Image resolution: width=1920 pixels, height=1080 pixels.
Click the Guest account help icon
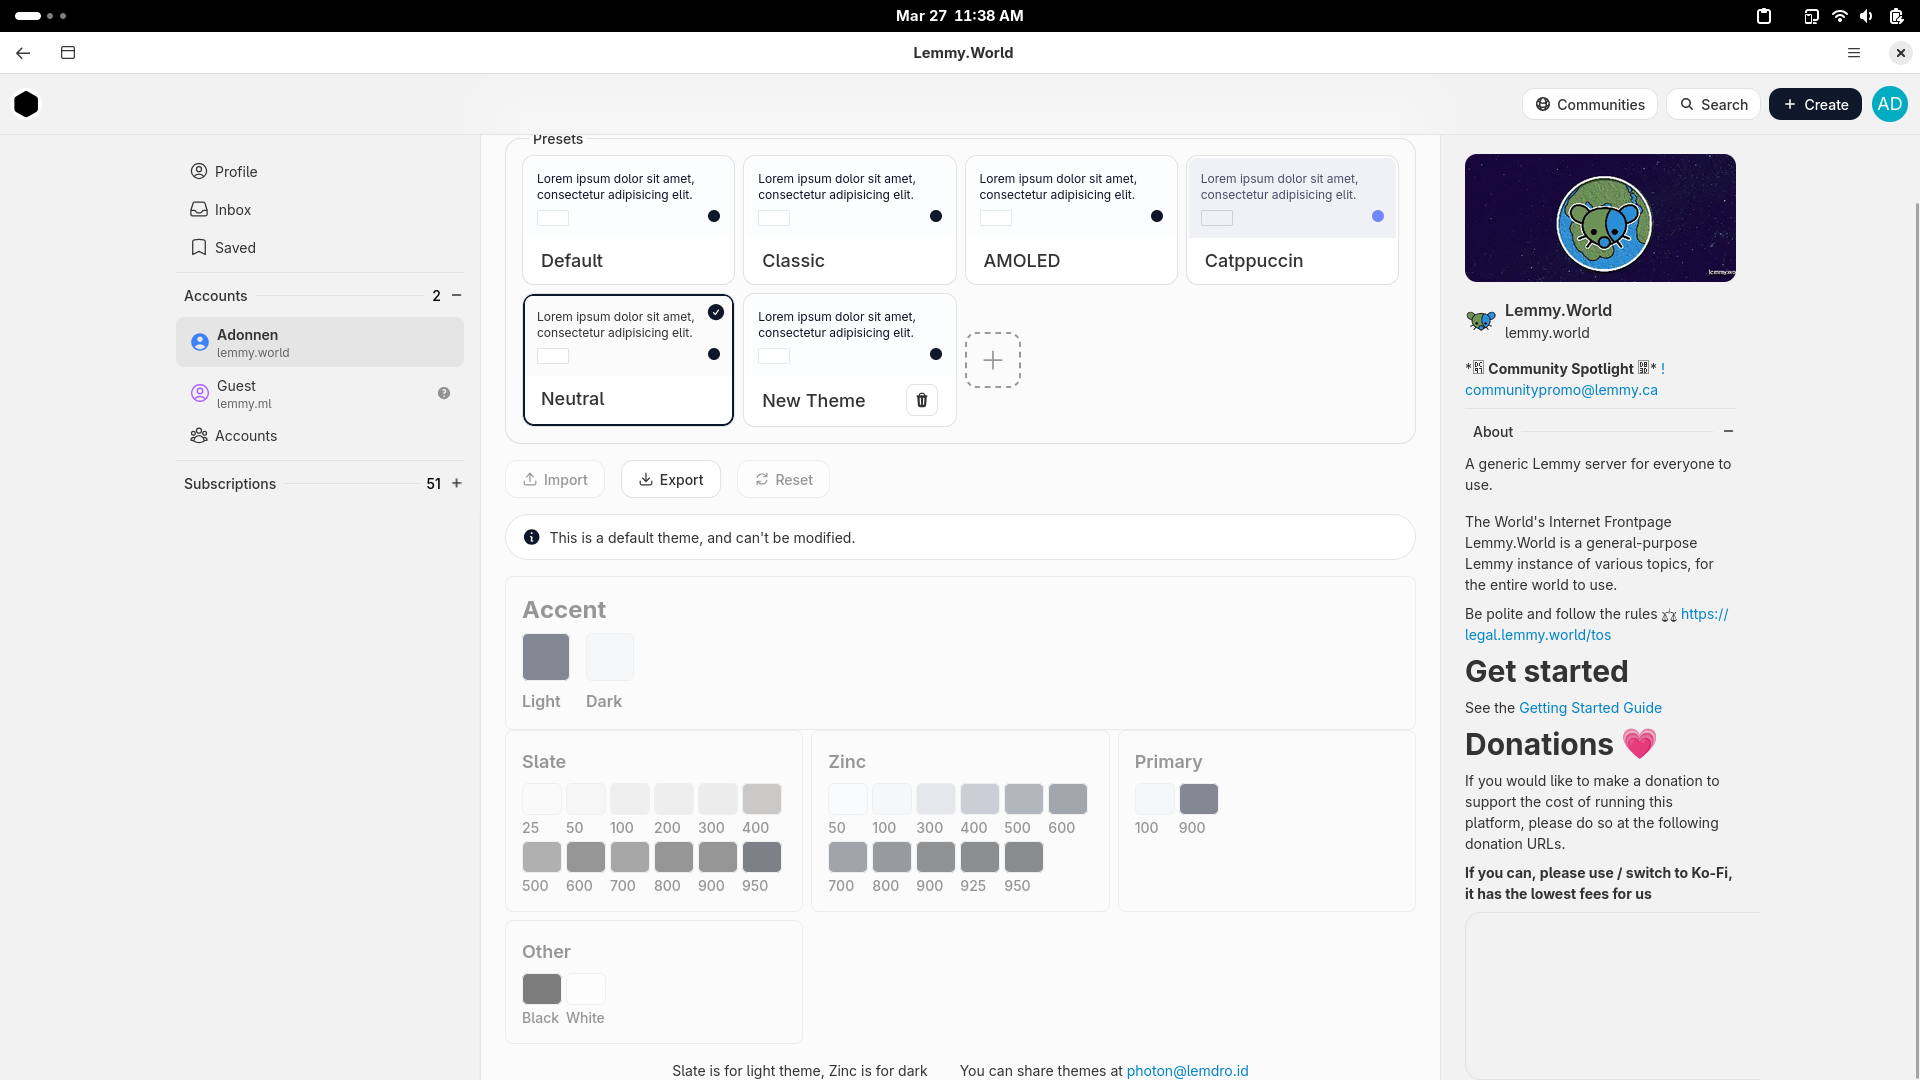click(444, 394)
